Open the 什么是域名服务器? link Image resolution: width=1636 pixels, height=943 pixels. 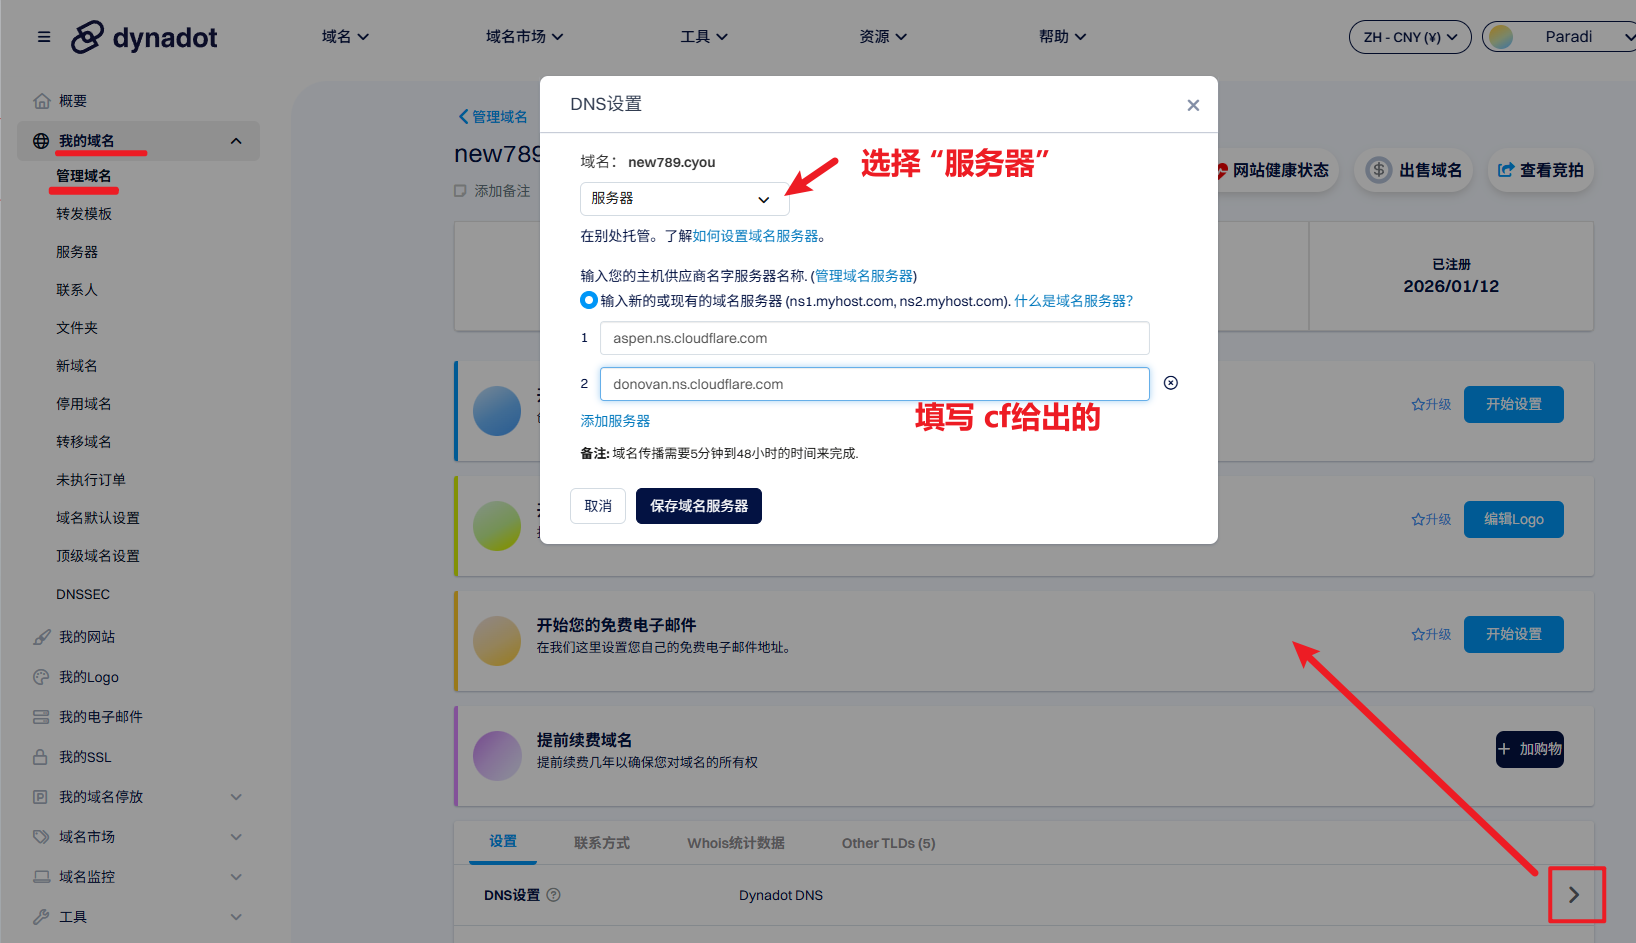[1074, 301]
